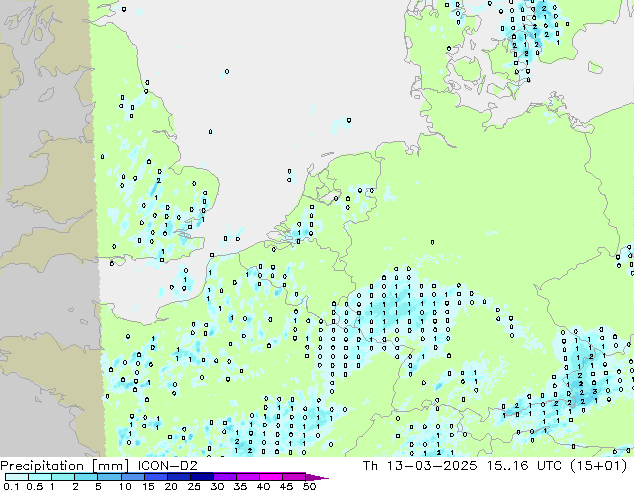The image size is (634, 490).
Task: Click the legend scale label '40'
Action: click(x=263, y=486)
